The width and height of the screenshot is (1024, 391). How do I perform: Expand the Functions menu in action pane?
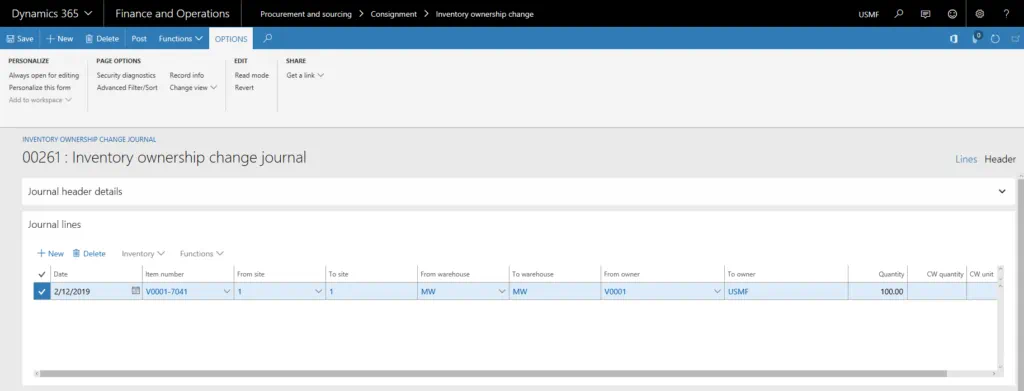click(x=180, y=39)
